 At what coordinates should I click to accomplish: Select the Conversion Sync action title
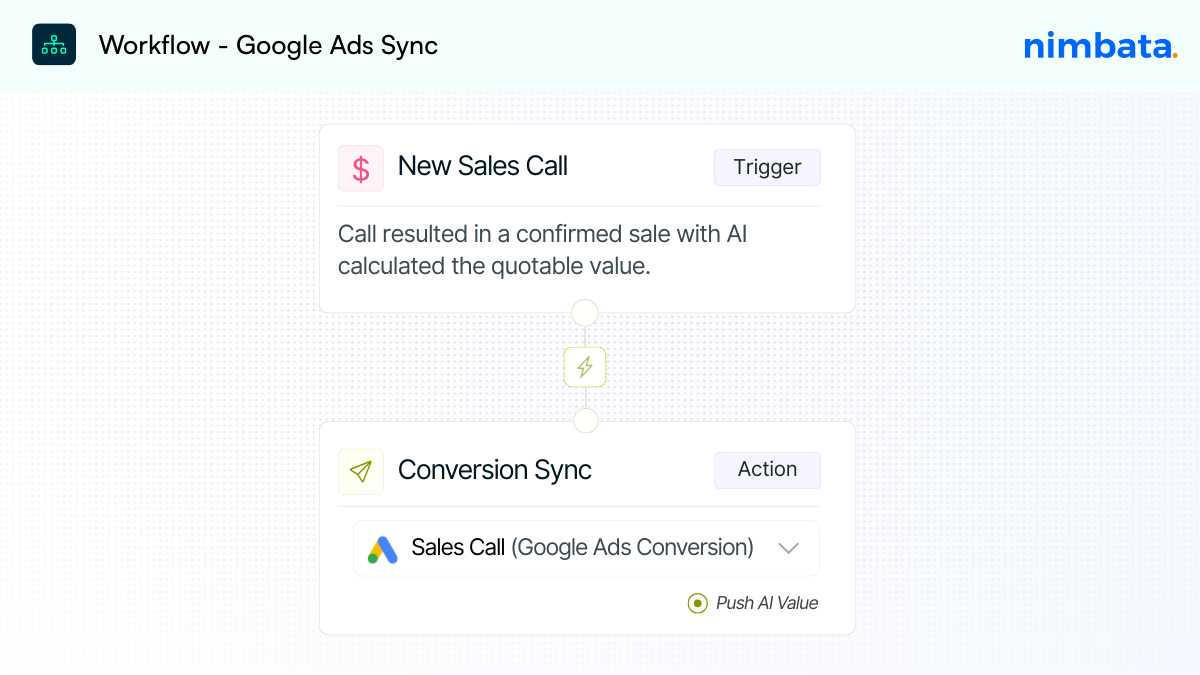494,470
